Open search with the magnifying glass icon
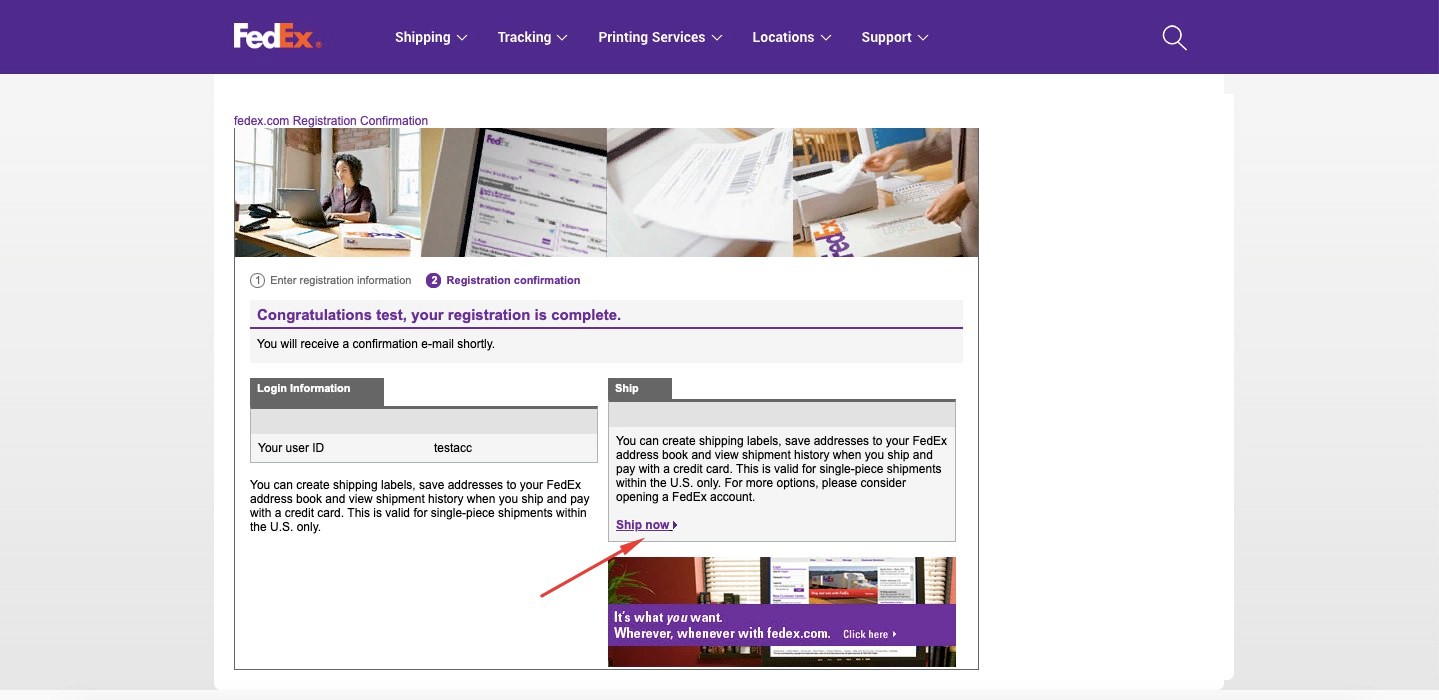This screenshot has height=700, width=1439. (x=1174, y=38)
